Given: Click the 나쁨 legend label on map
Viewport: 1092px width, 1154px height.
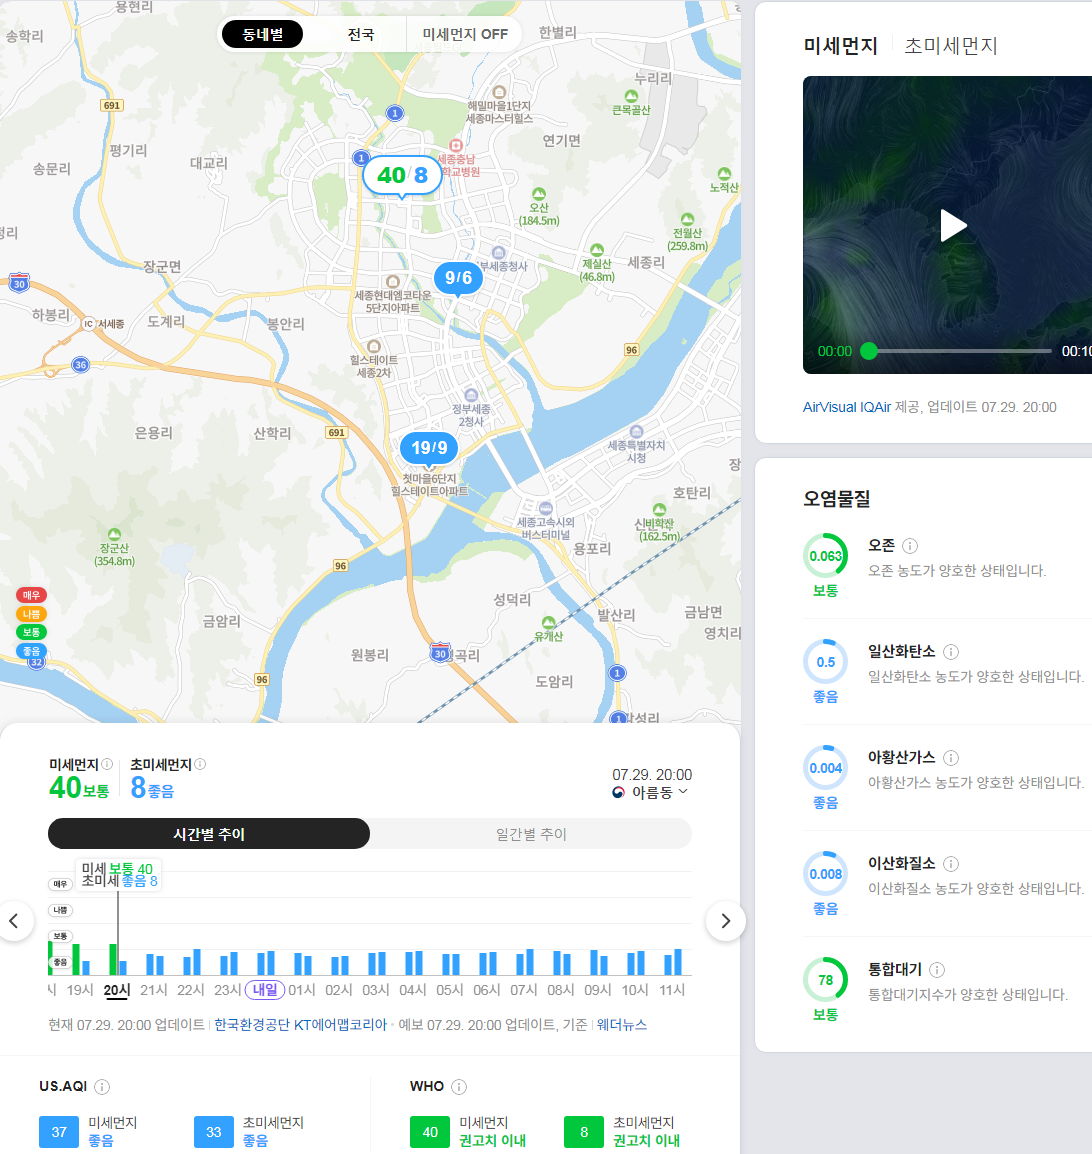Looking at the screenshot, I should coord(31,614).
